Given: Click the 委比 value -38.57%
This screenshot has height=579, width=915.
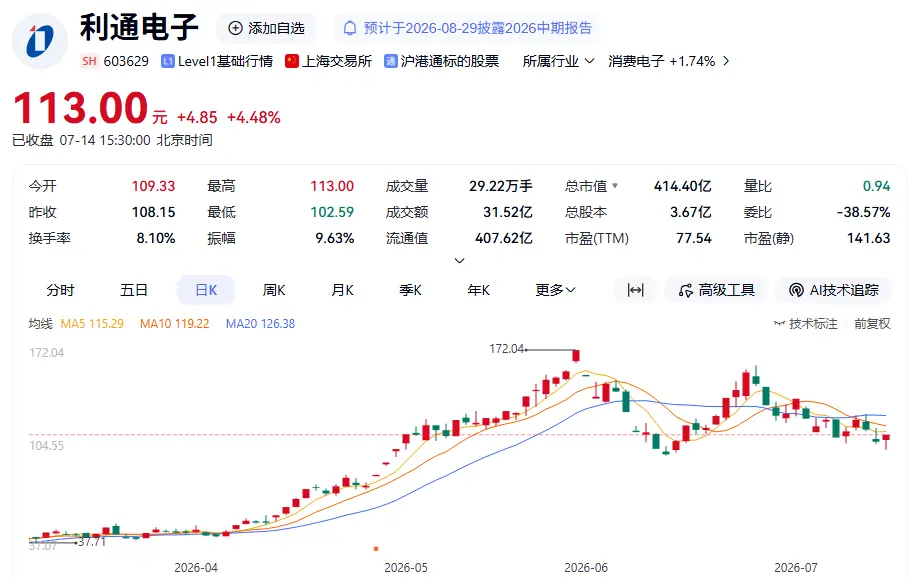Looking at the screenshot, I should (x=864, y=212).
